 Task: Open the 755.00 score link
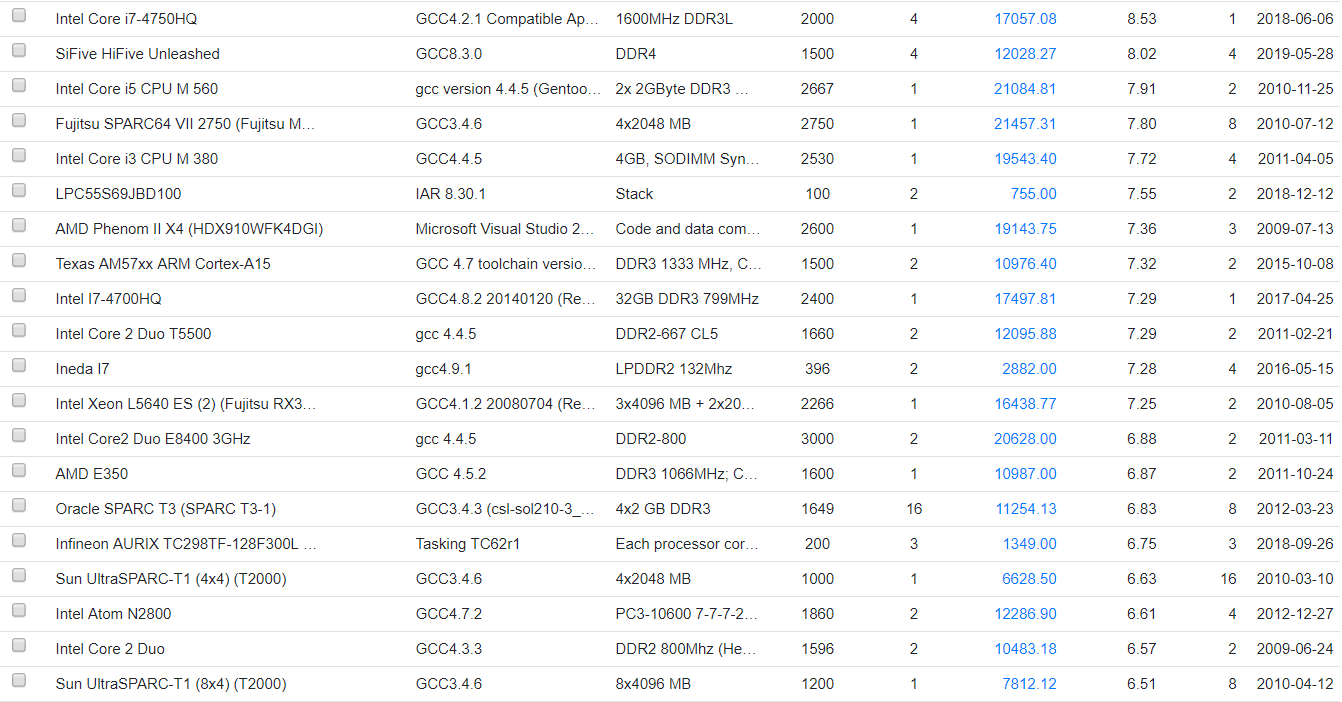coord(1033,194)
